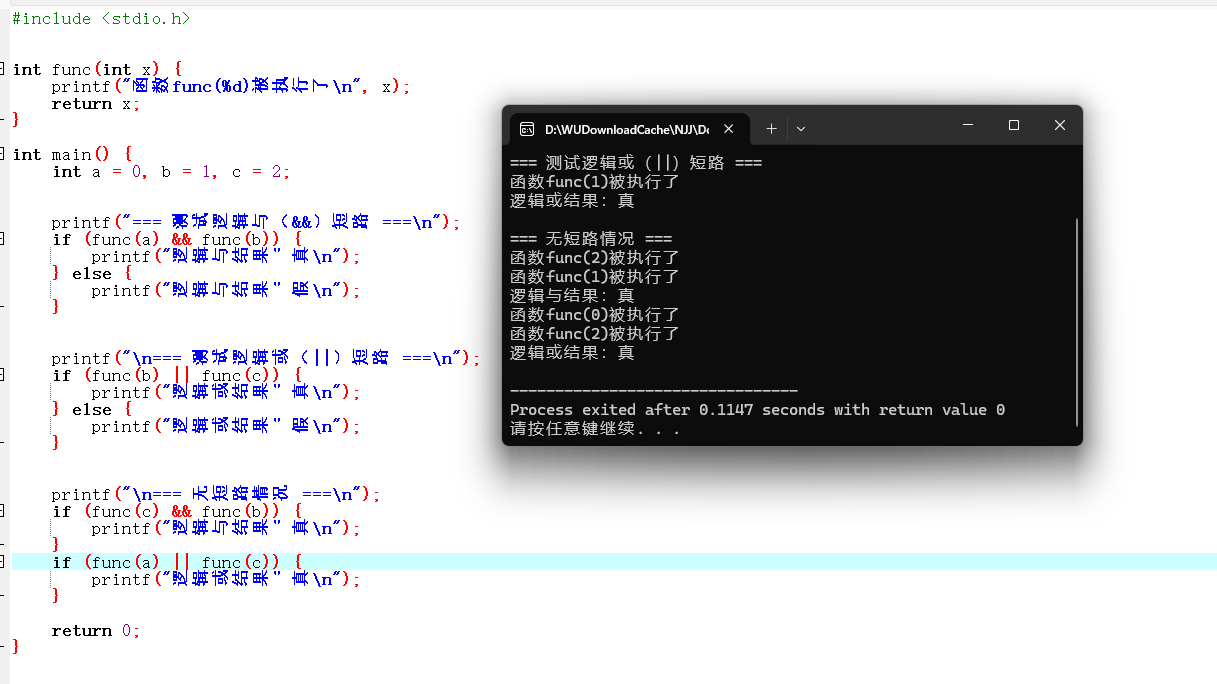Click console output '=== 无短路情况 ==='
The width and height of the screenshot is (1217, 684).
point(591,239)
